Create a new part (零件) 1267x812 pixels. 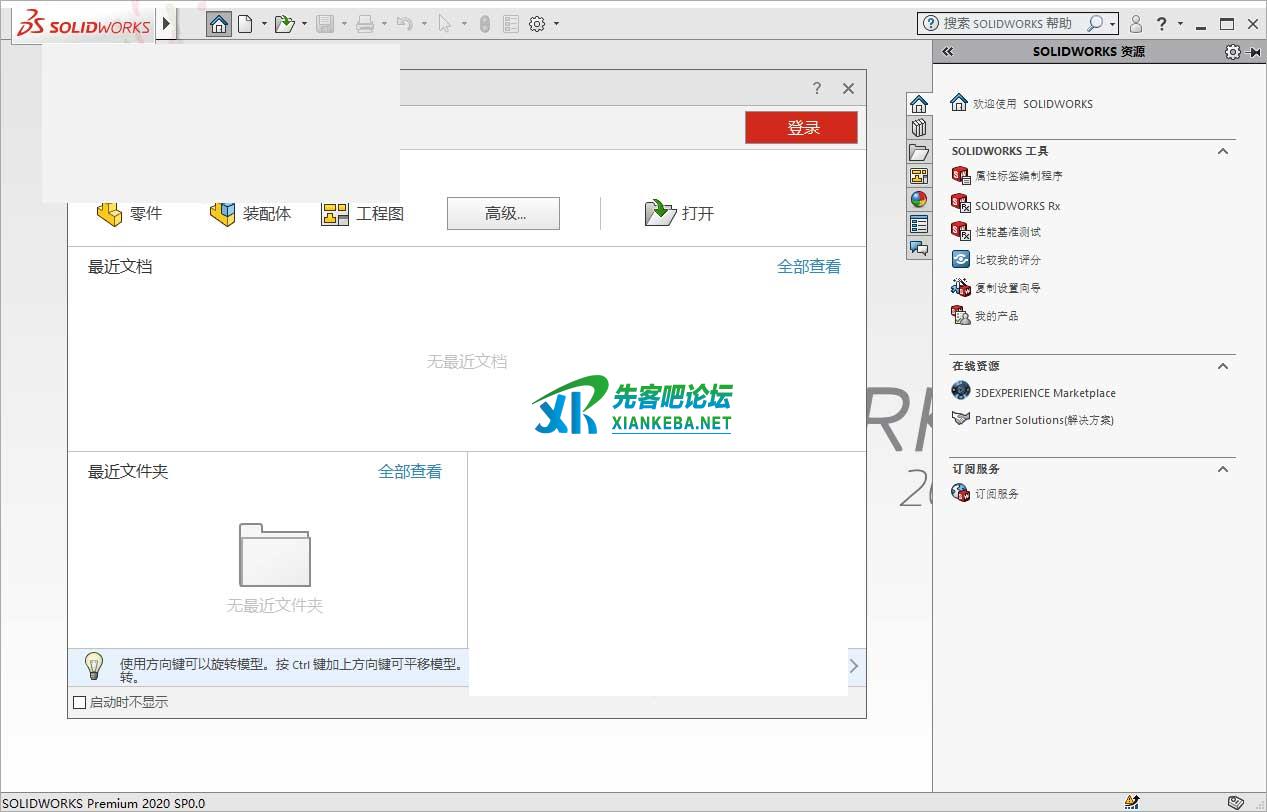point(129,213)
